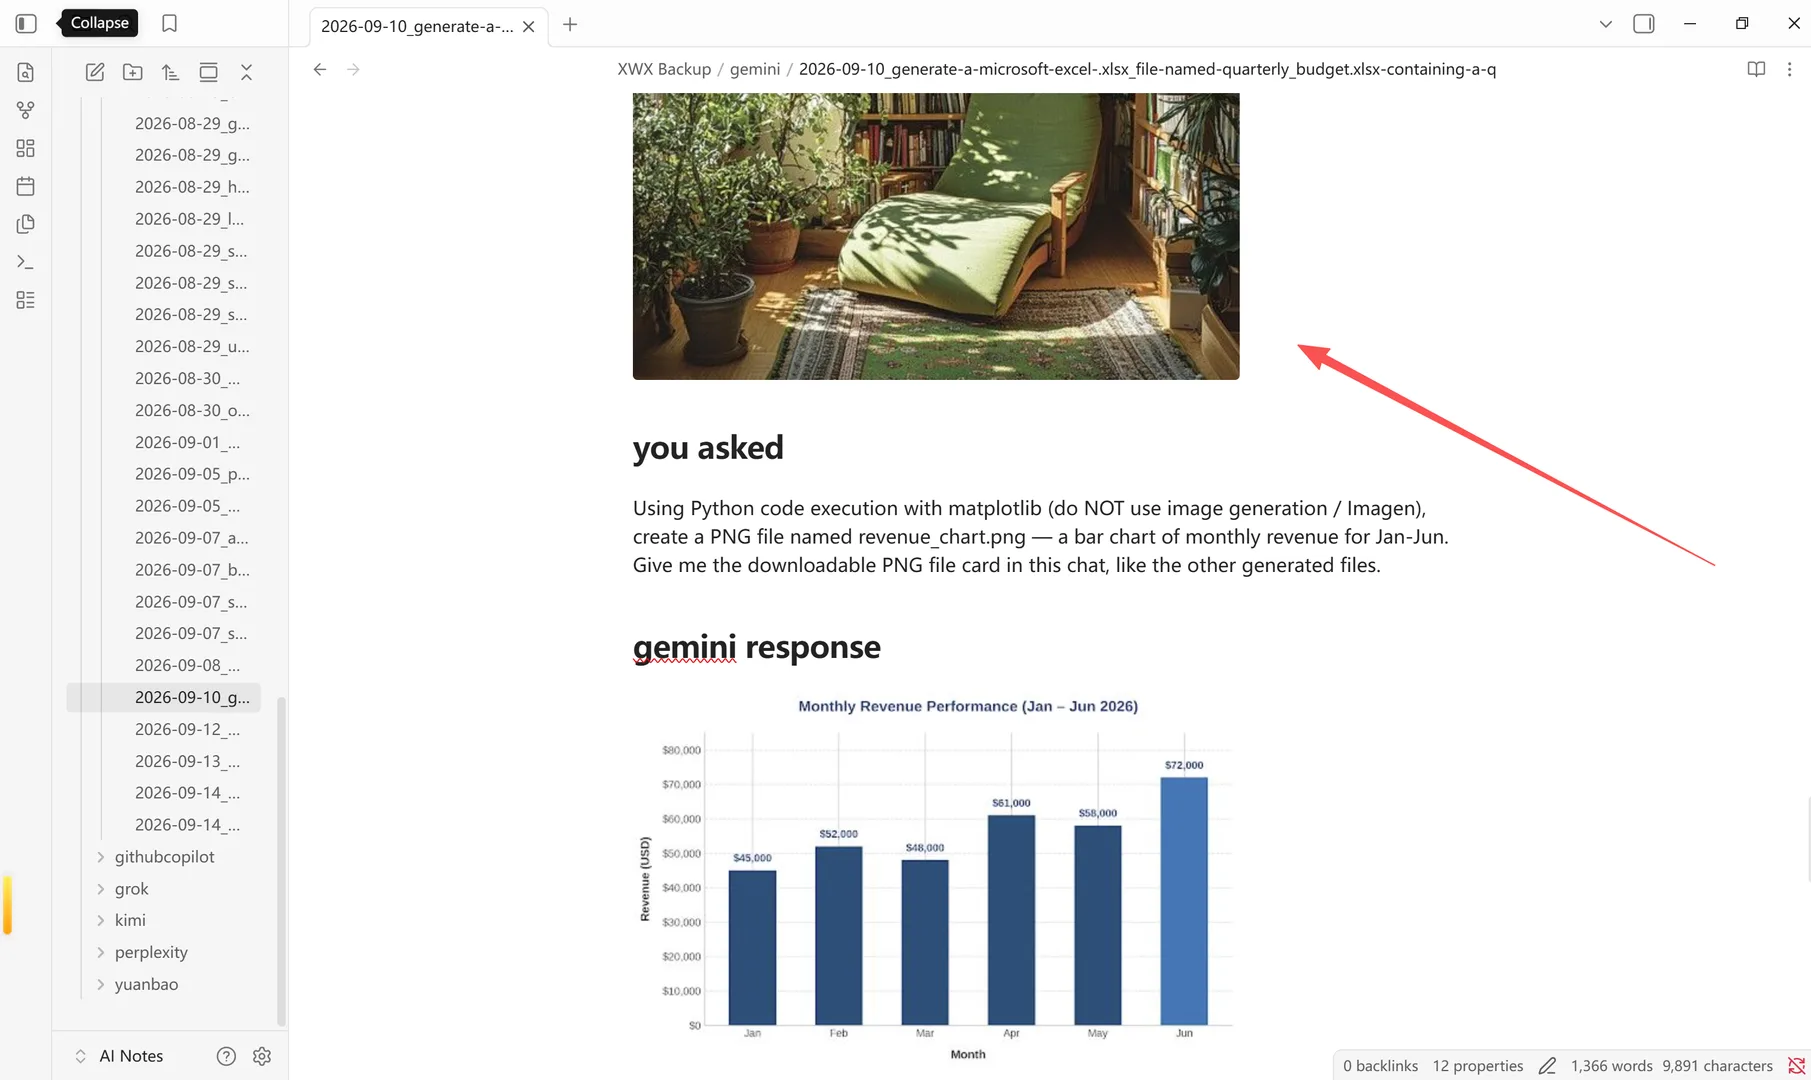Screen dimensions: 1811x1080
Task: Open note 2026-09-08_...
Action: pos(187,665)
